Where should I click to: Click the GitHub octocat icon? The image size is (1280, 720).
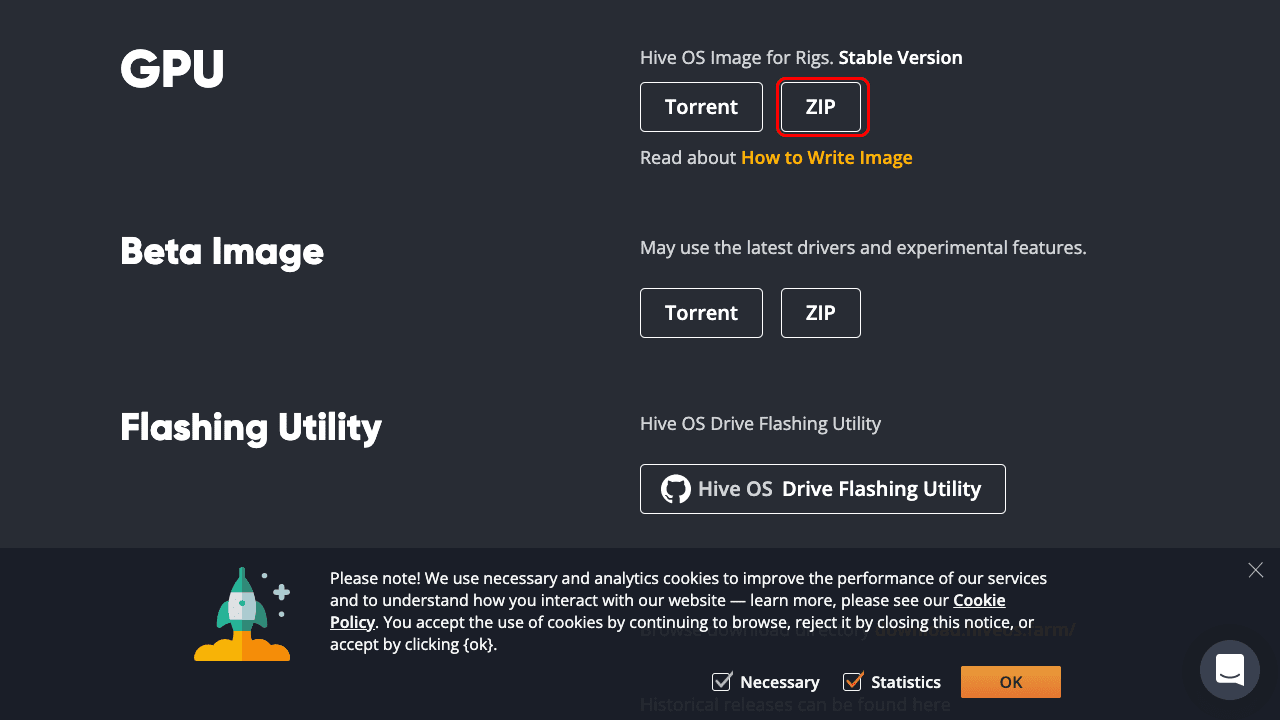676,489
